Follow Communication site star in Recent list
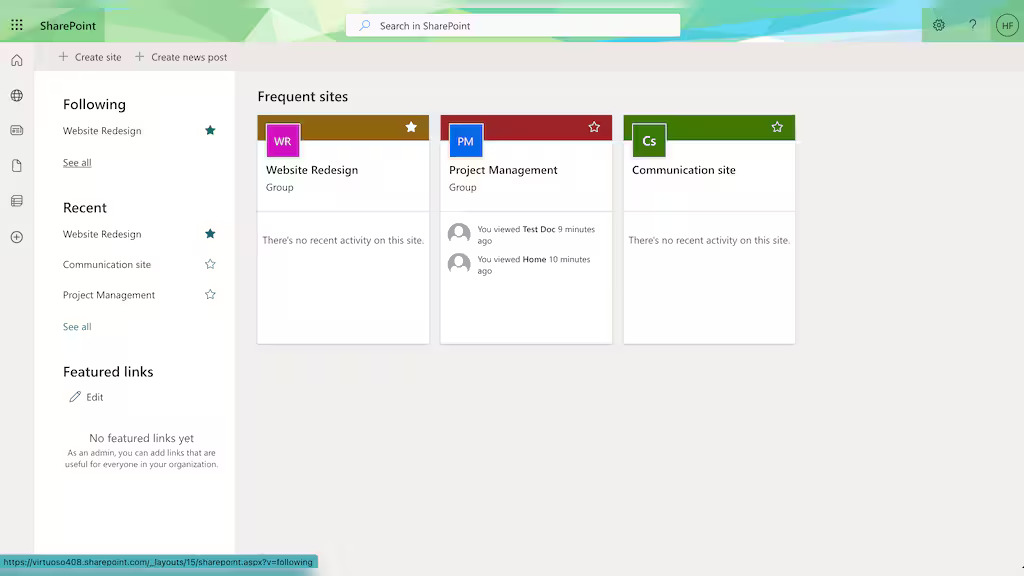 click(210, 264)
